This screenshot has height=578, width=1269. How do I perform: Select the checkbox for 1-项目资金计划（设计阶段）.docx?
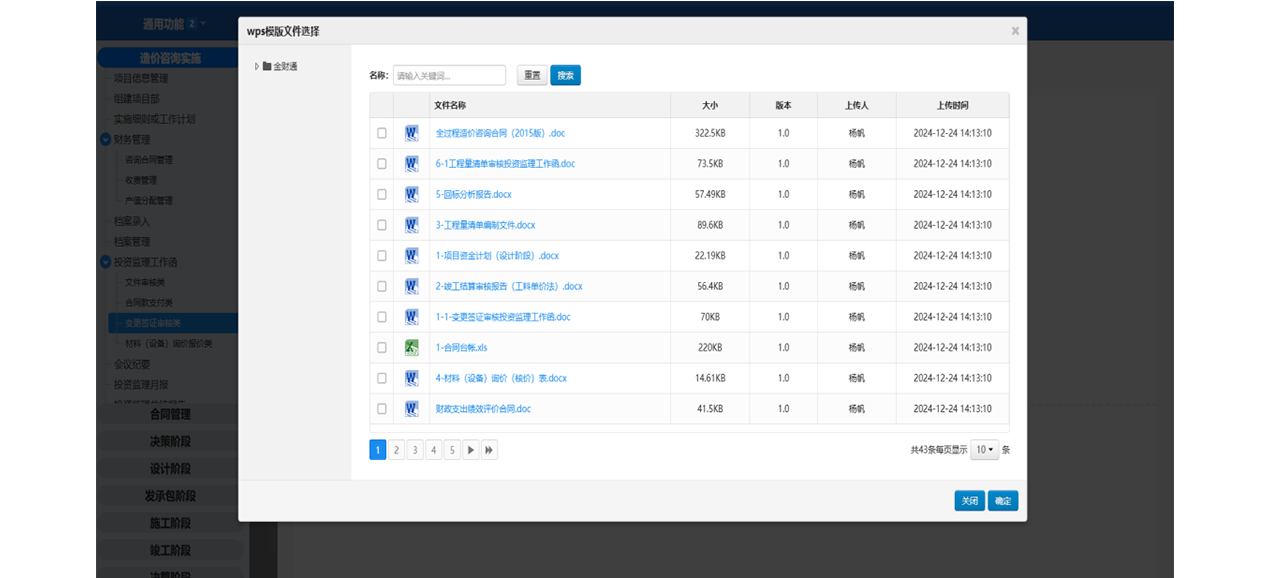click(x=382, y=256)
